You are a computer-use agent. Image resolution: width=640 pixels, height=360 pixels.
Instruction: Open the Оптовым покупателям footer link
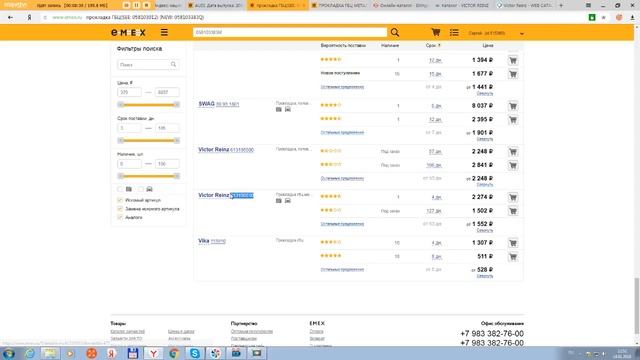pos(251,331)
